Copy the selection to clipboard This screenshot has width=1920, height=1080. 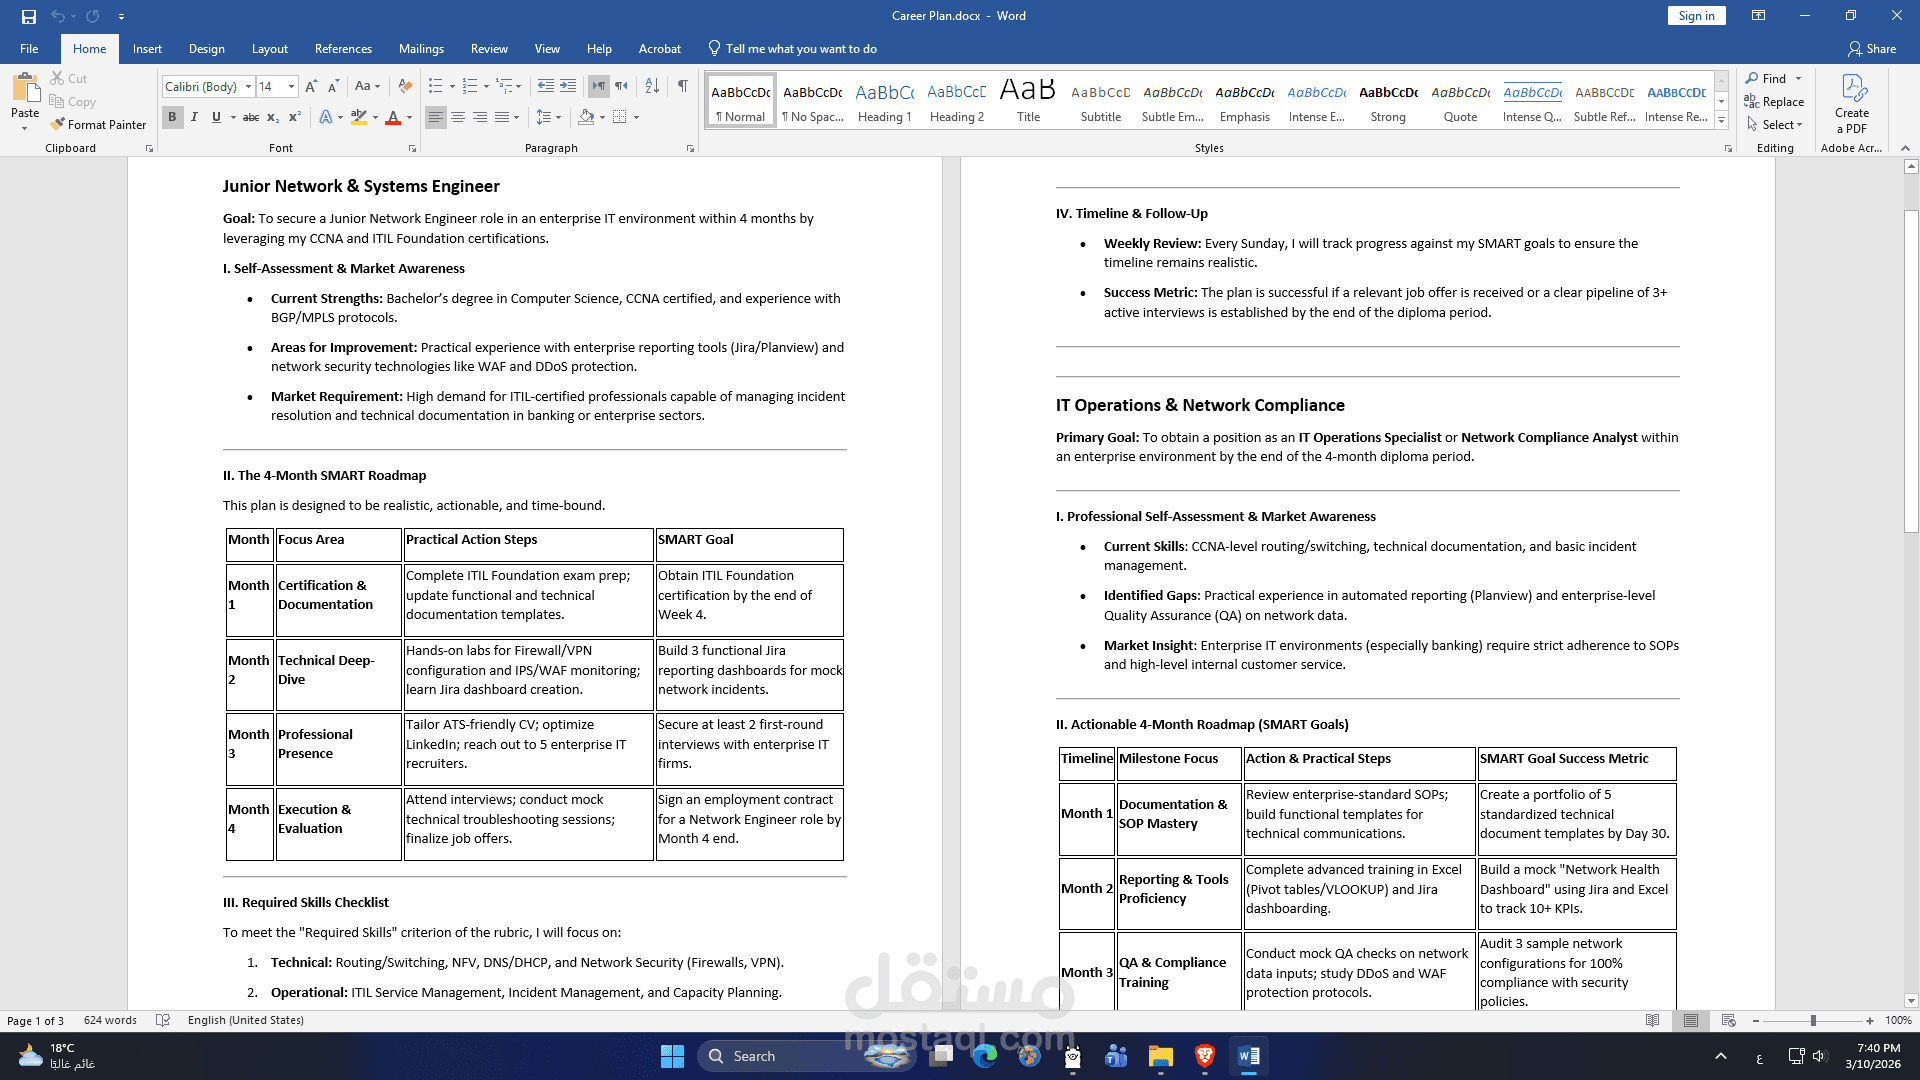tap(73, 102)
